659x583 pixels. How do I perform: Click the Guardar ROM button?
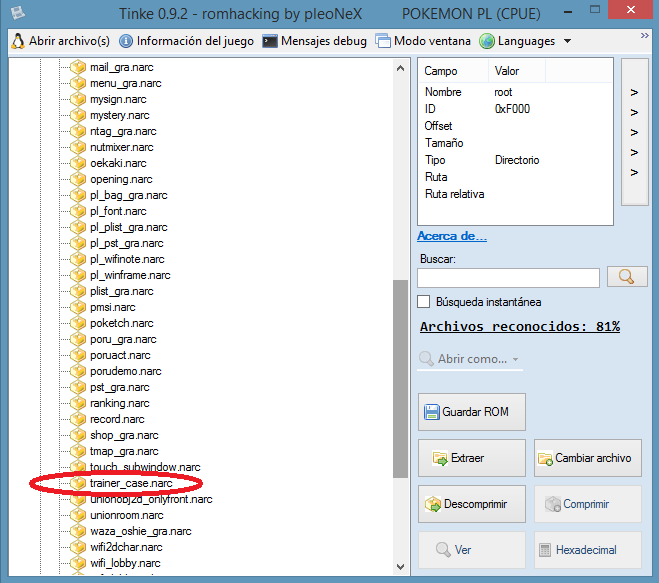pos(471,411)
